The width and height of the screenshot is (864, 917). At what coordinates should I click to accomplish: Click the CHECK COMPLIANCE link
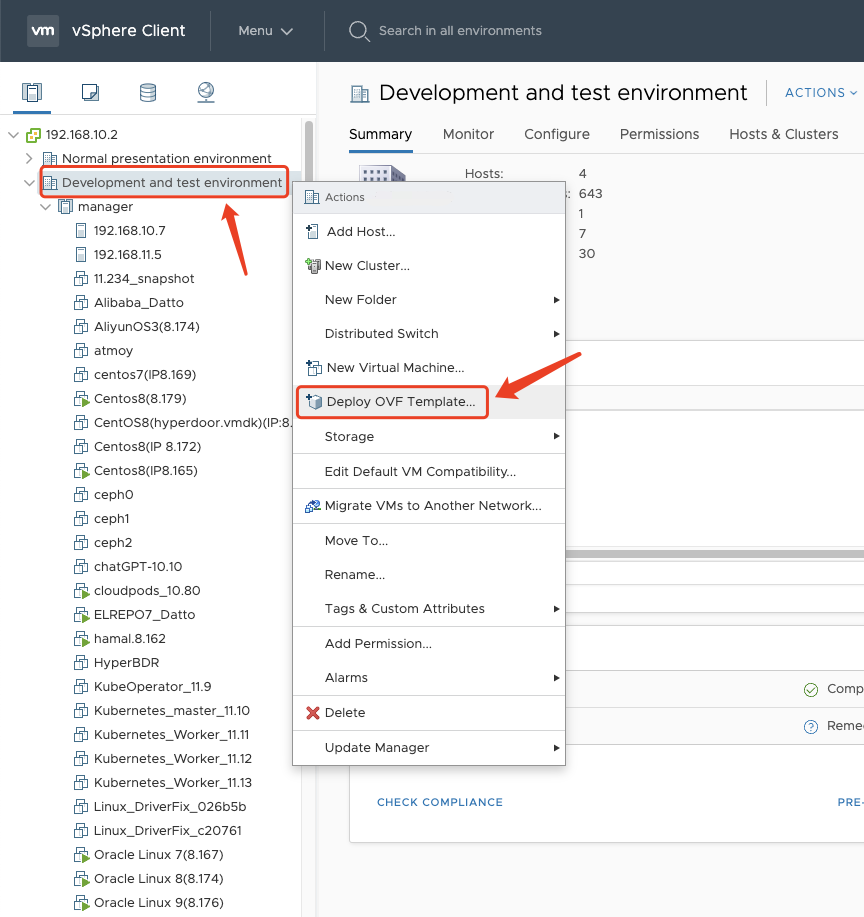[439, 802]
